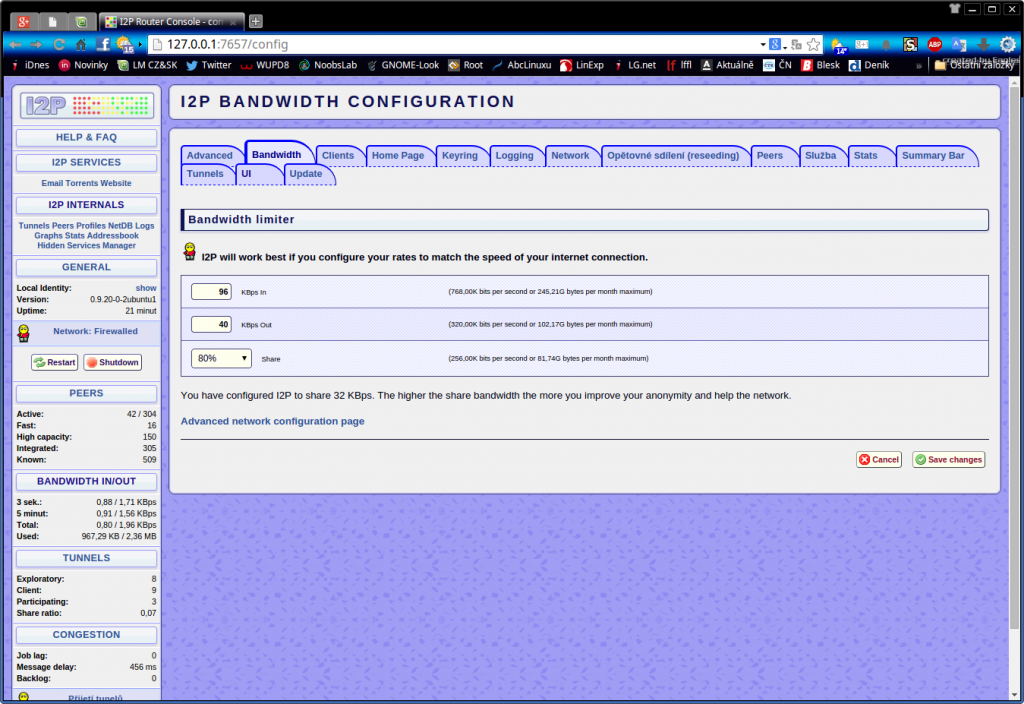The image size is (1024, 704).
Task: Show the local identity via 'show' link
Action: 146,288
